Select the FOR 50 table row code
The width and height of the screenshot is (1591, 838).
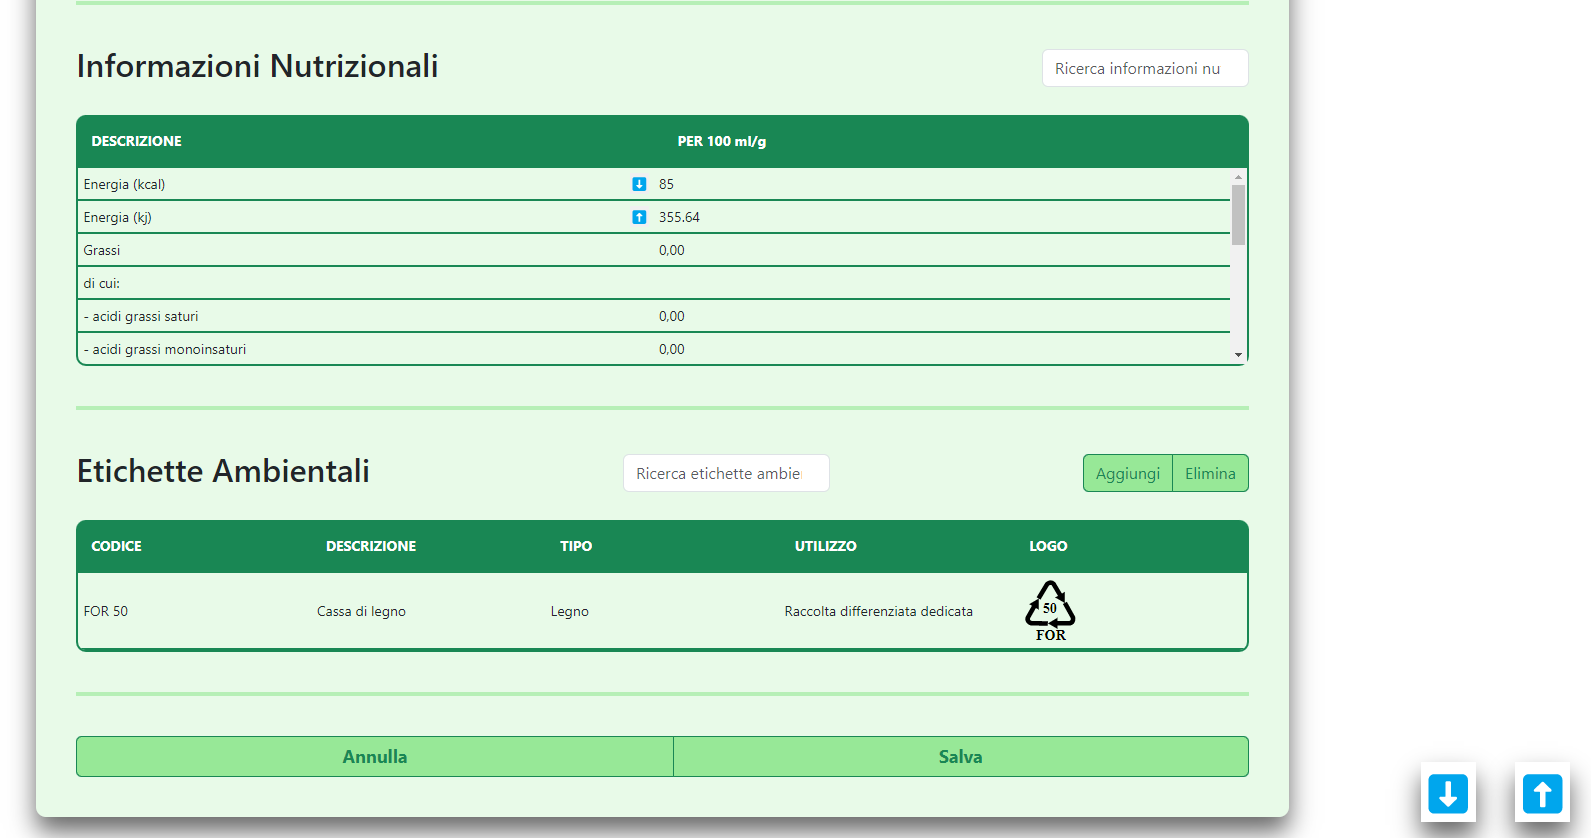[106, 611]
